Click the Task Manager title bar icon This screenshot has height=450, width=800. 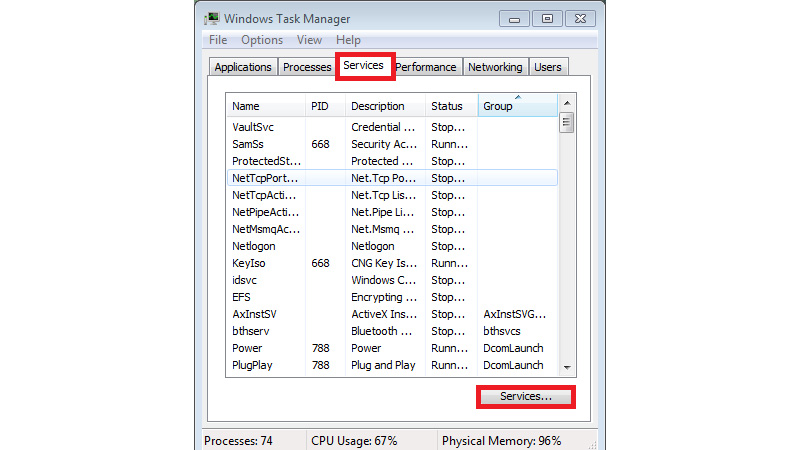tap(212, 18)
